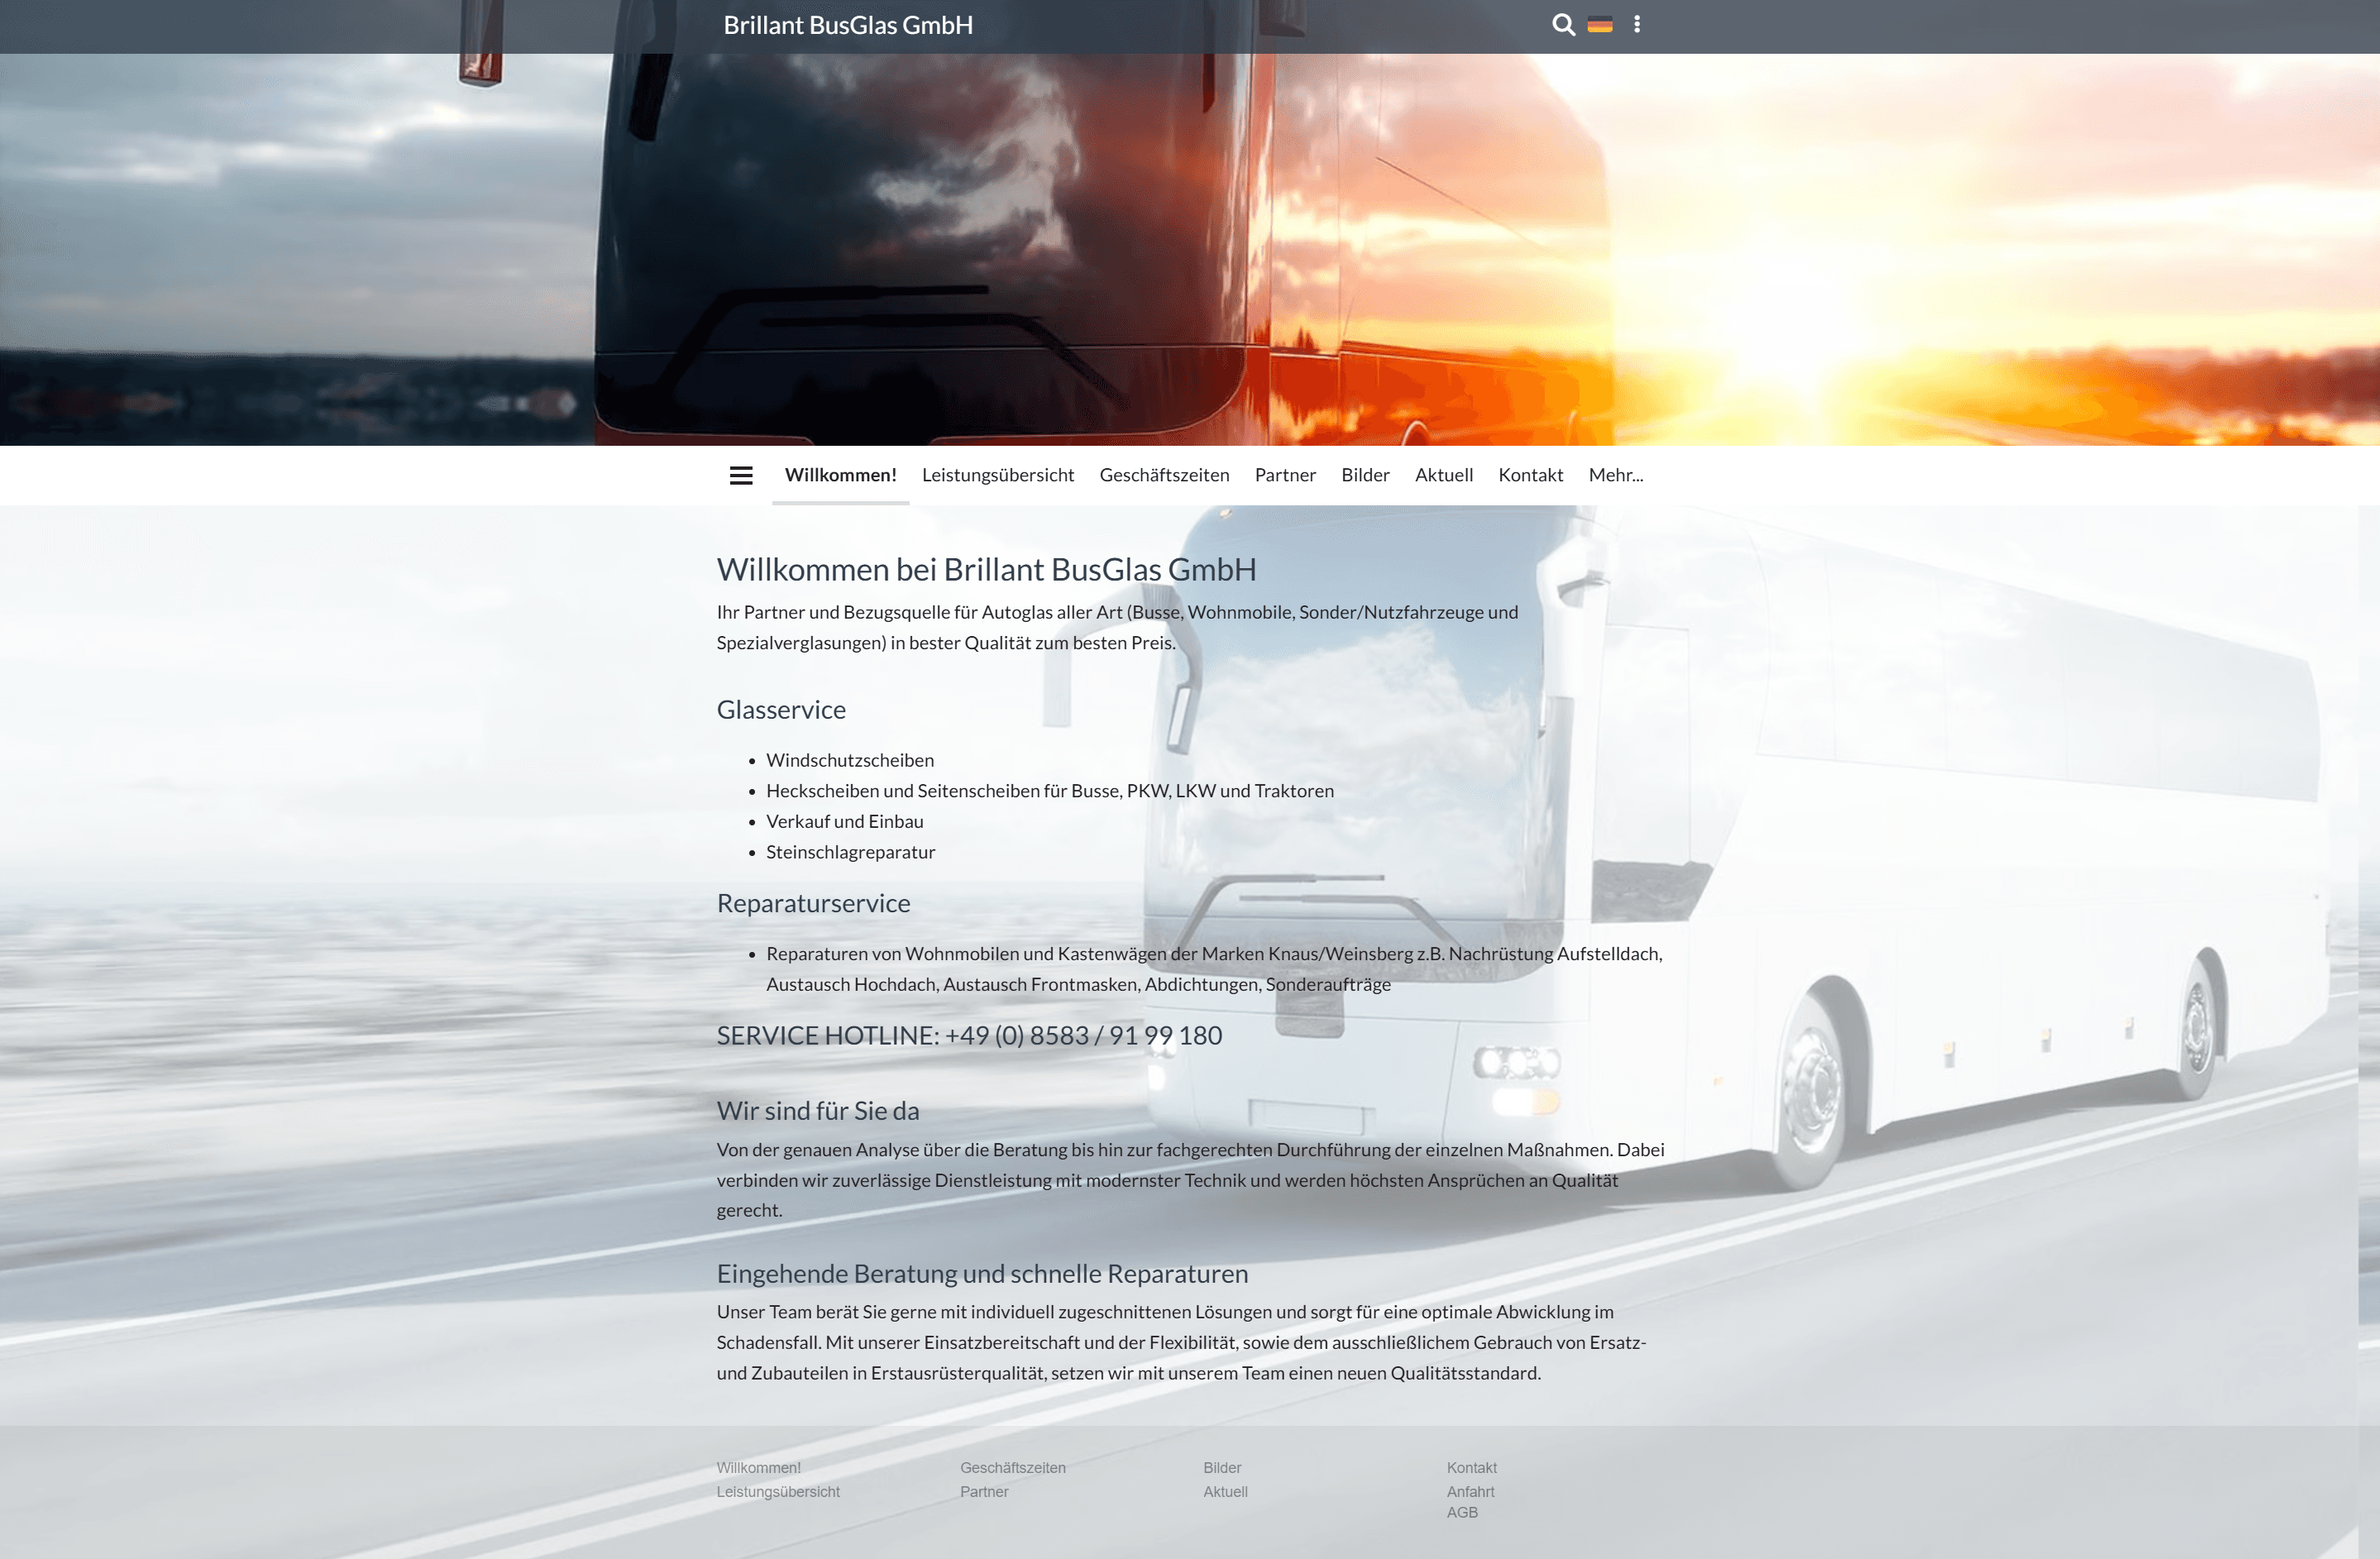
Task: Visit the Geschäftszeiten footer link
Action: point(1013,1468)
